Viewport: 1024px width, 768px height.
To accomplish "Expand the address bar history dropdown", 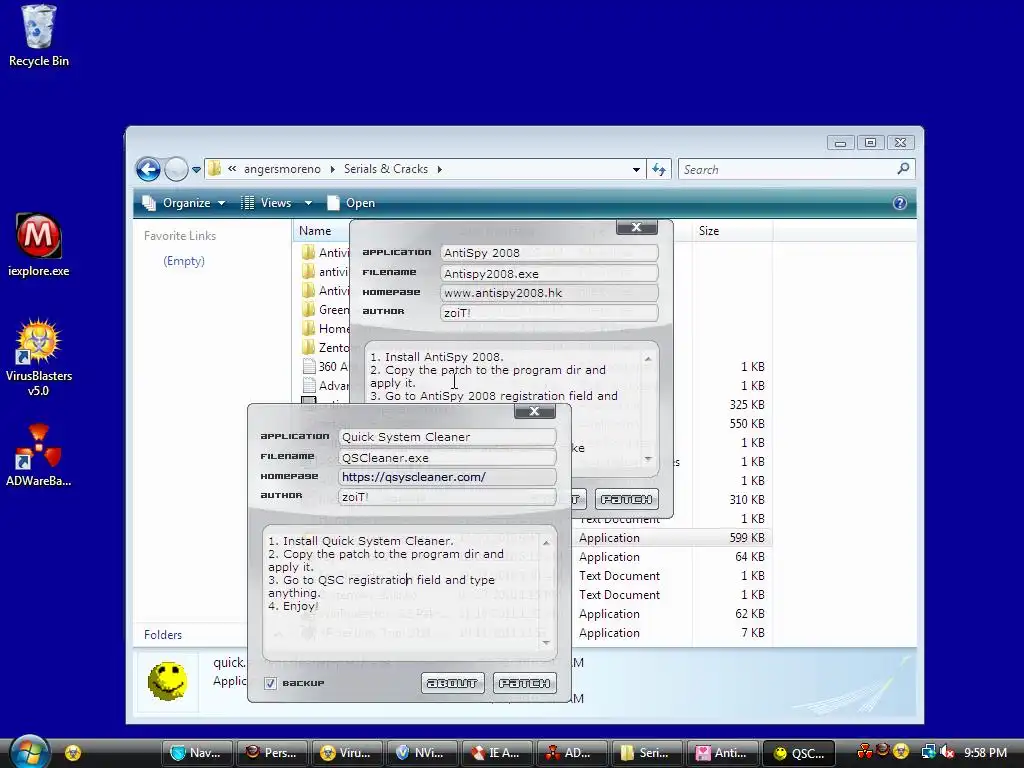I will click(x=636, y=170).
